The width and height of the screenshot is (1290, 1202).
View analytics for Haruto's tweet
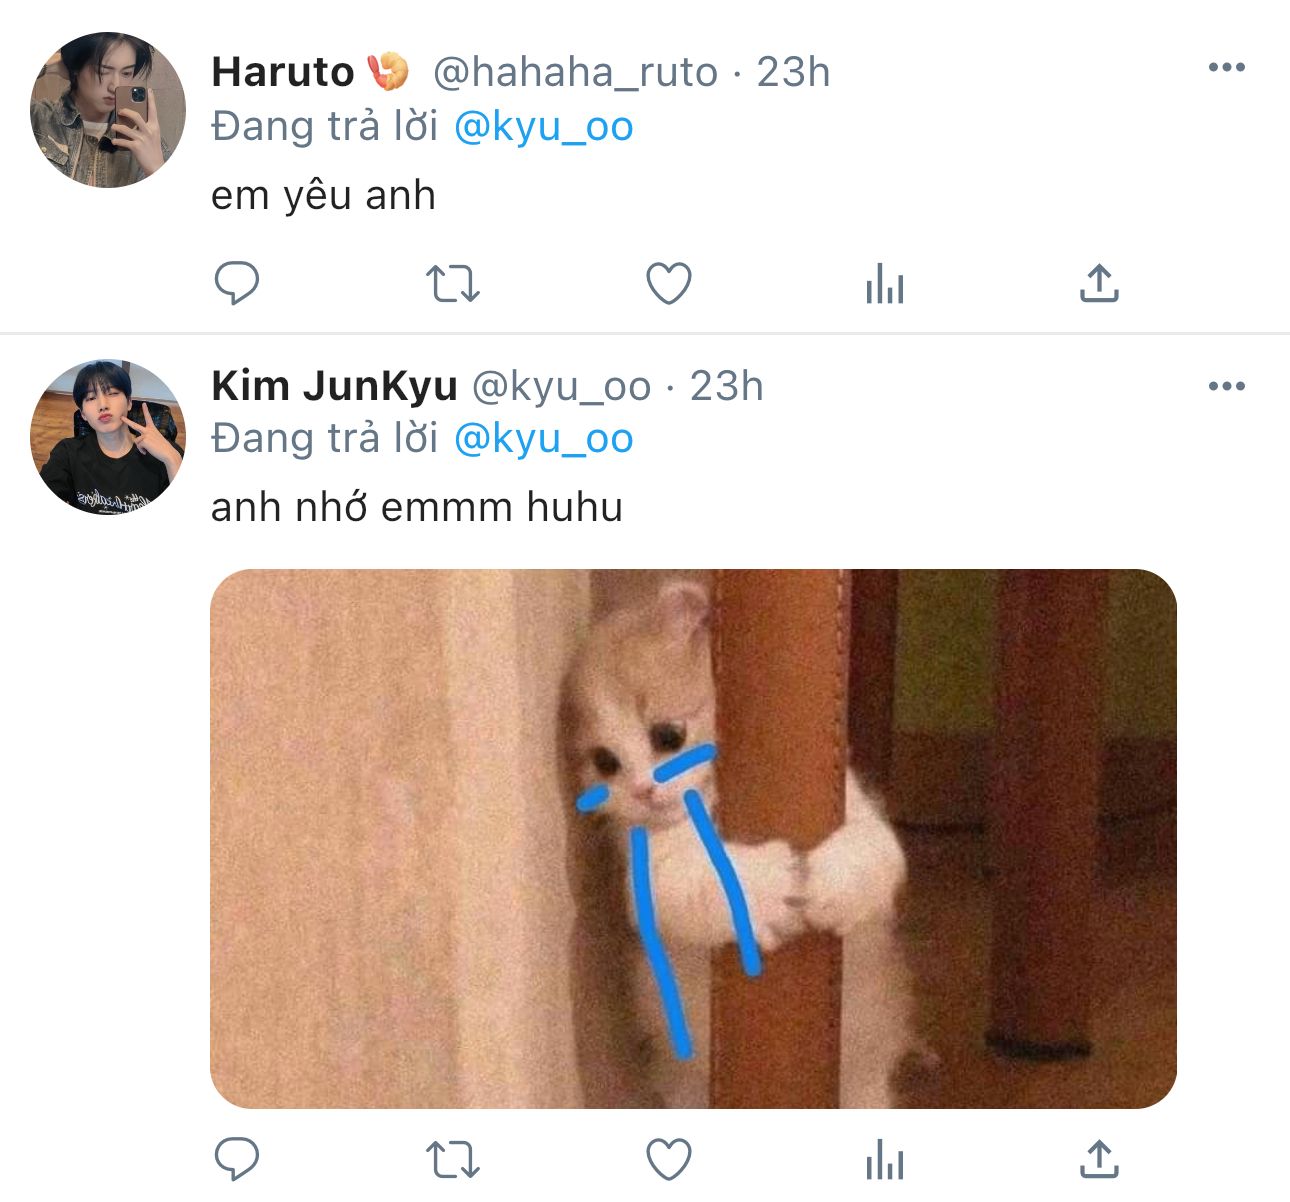pos(885,283)
